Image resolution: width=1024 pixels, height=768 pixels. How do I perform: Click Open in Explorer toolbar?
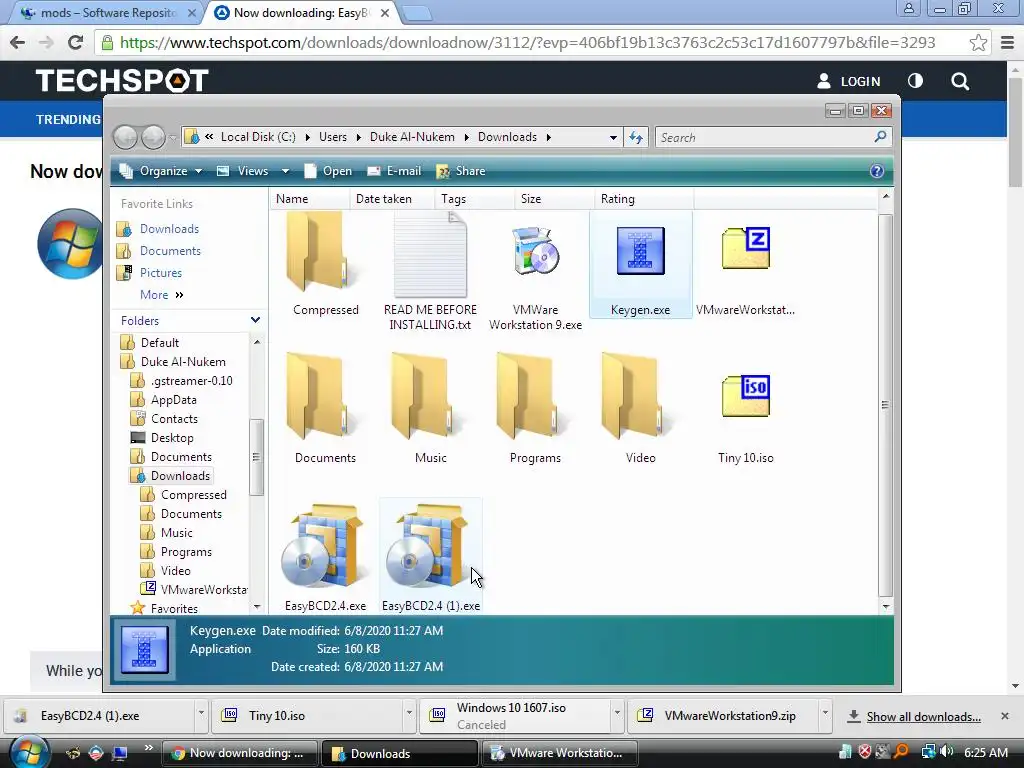point(328,171)
